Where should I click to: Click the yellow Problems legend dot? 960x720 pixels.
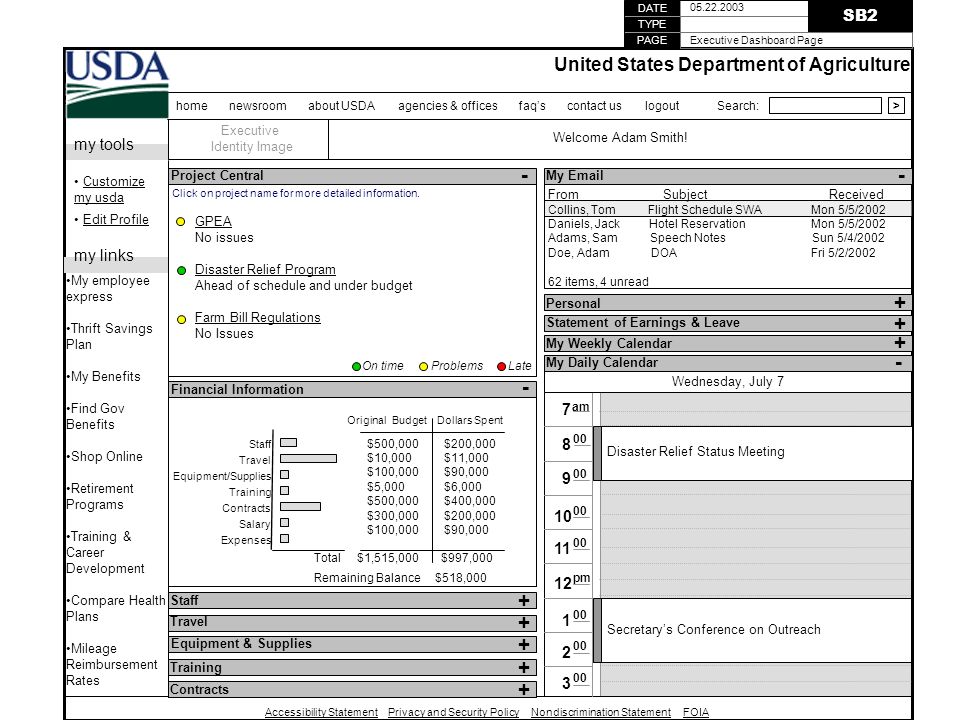click(x=423, y=366)
